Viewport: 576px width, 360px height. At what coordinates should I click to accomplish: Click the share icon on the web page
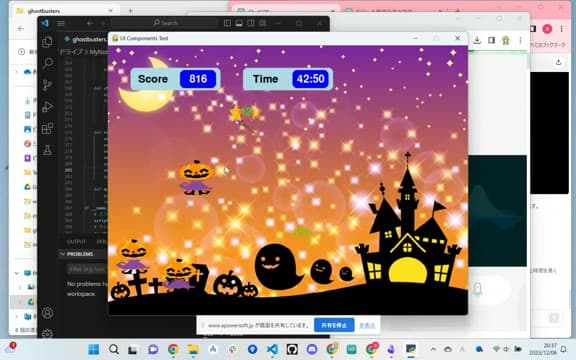(x=558, y=62)
